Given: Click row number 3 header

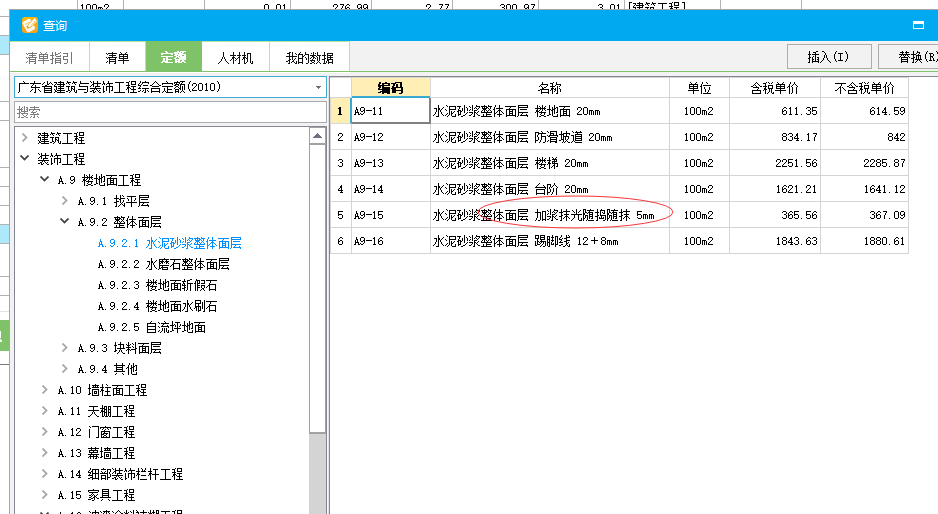Looking at the screenshot, I should (x=340, y=163).
